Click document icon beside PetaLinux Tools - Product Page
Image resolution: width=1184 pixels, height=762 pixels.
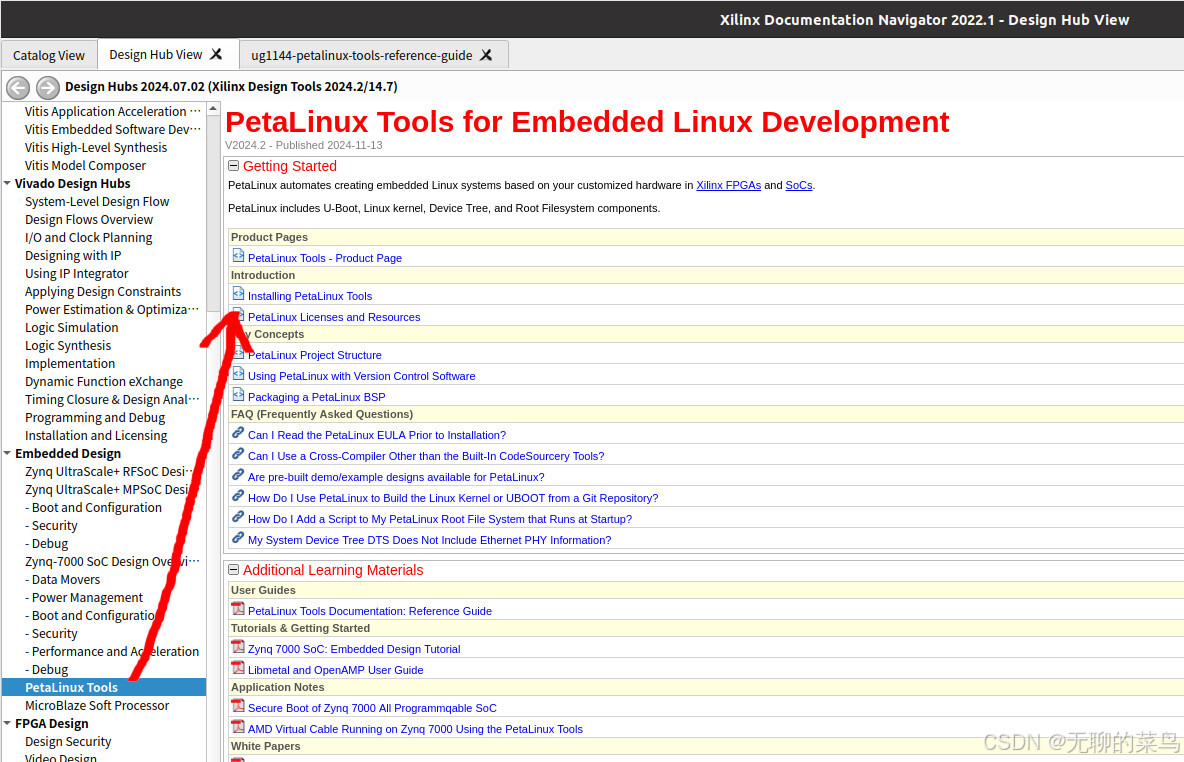click(238, 256)
